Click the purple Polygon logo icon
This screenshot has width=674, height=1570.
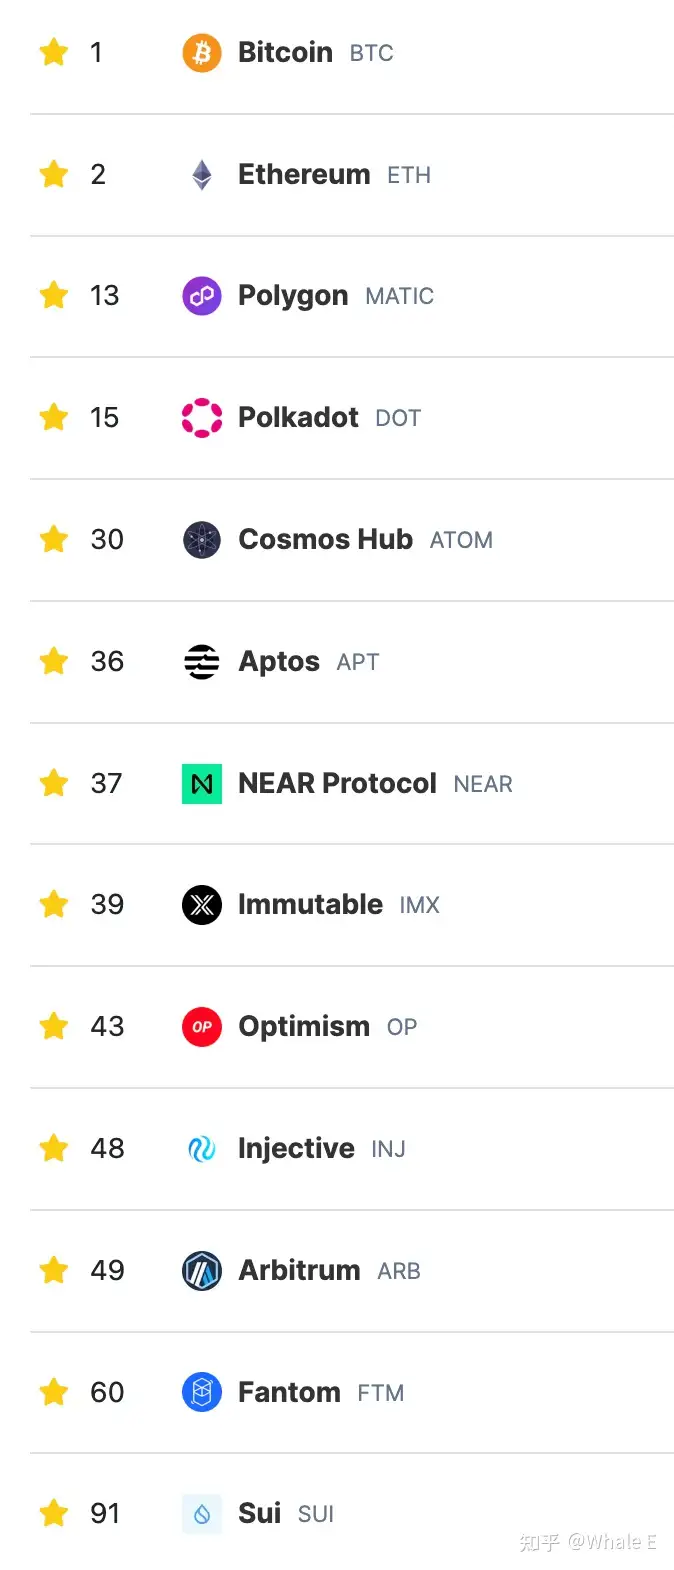tap(202, 296)
